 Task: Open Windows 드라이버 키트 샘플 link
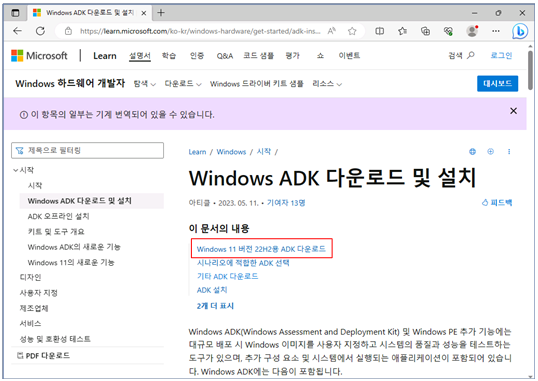[x=257, y=84]
